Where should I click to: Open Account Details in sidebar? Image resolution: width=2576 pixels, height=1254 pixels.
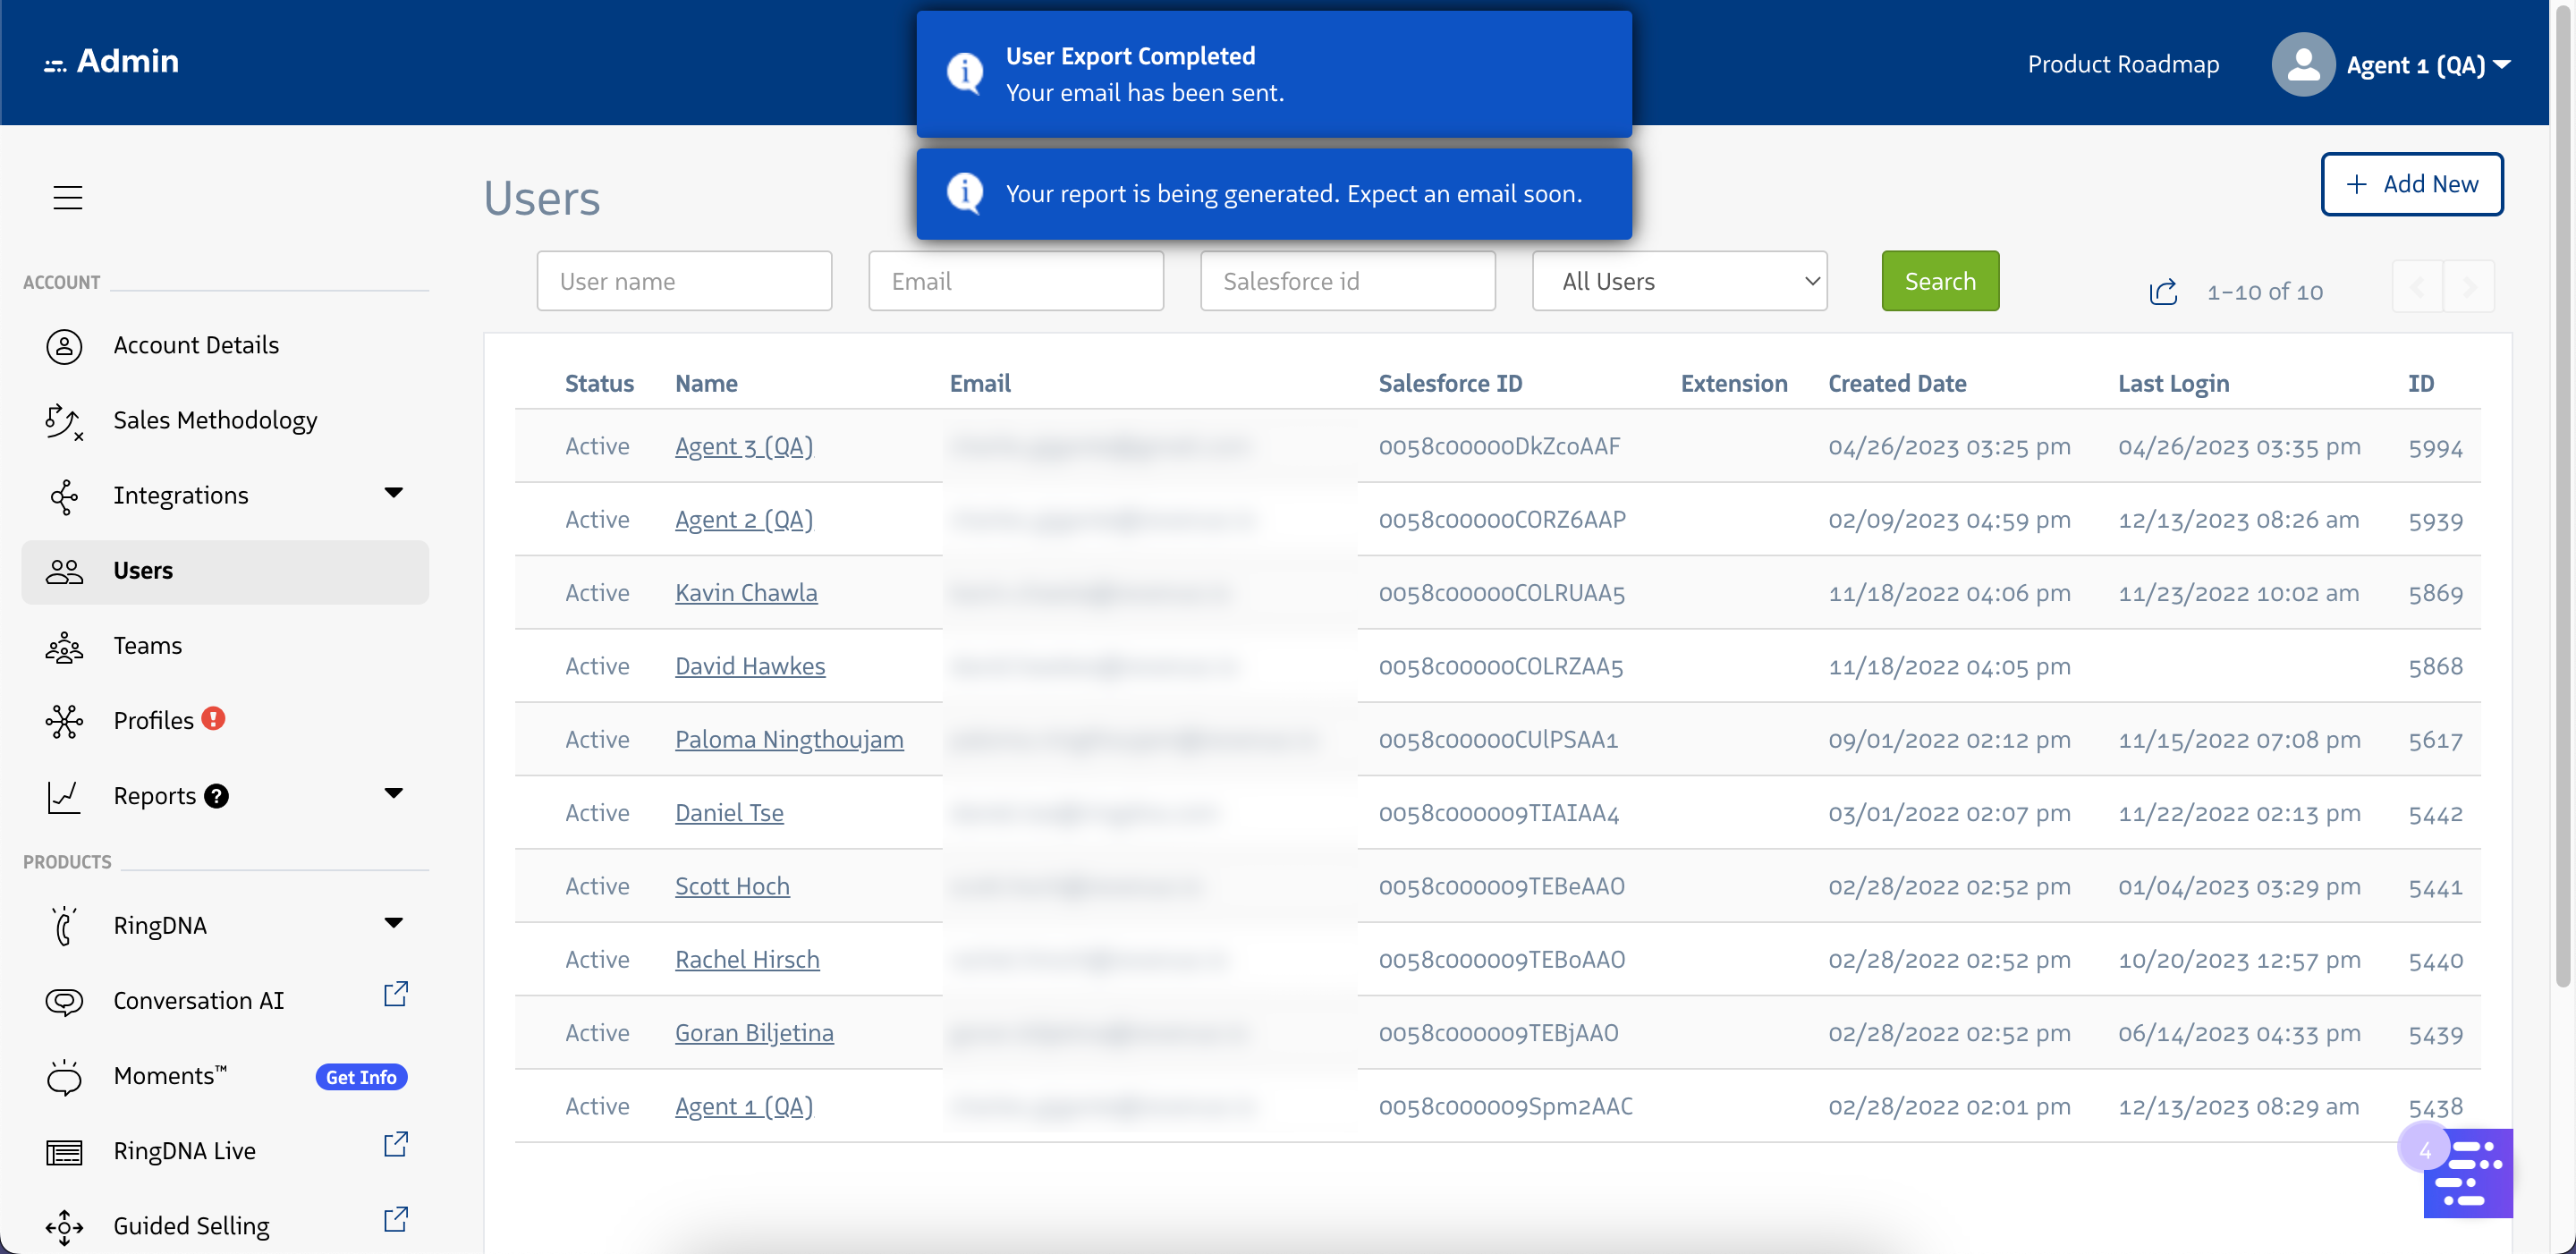pos(196,345)
